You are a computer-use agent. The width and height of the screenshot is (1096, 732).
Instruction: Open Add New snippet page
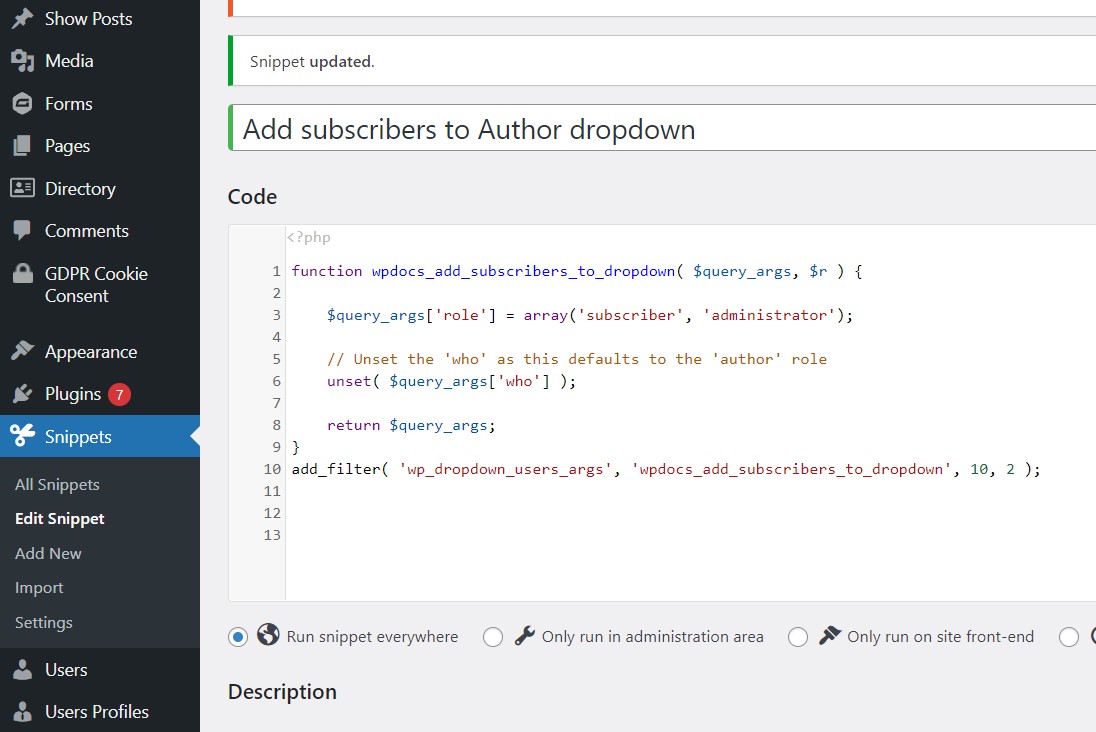click(48, 554)
